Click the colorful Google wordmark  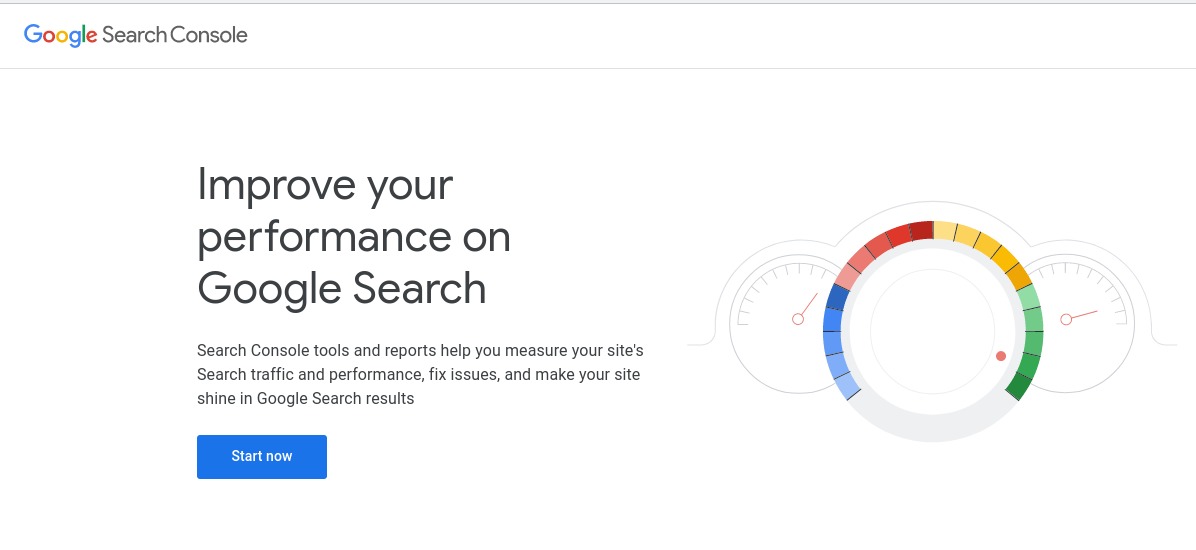pos(60,36)
